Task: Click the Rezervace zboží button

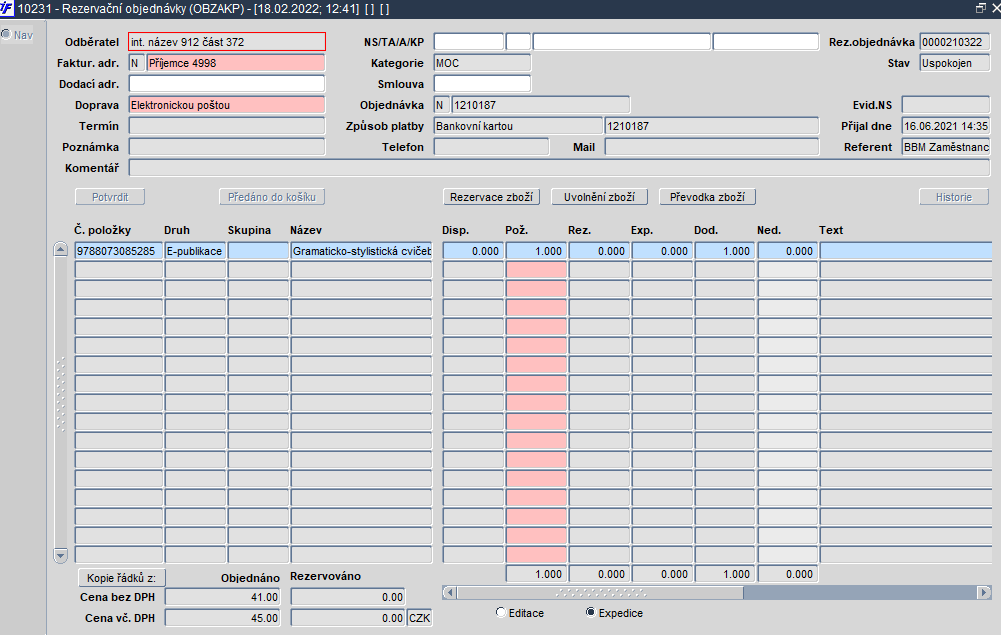Action: pos(492,197)
